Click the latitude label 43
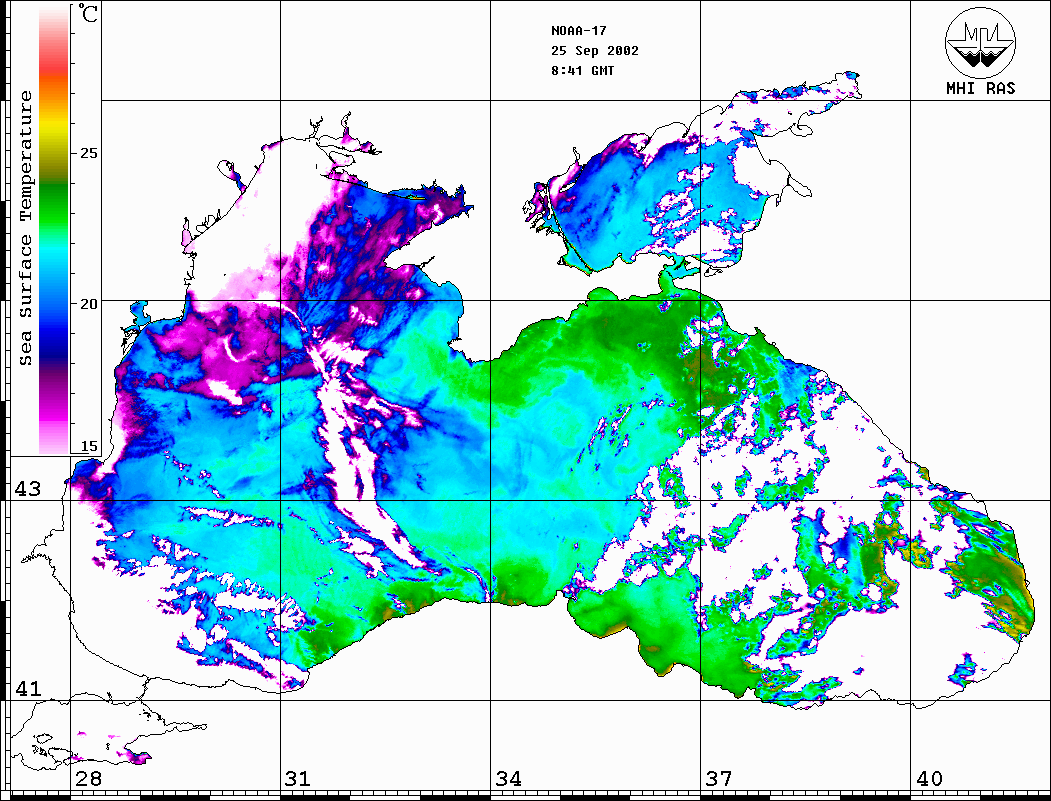 28,489
